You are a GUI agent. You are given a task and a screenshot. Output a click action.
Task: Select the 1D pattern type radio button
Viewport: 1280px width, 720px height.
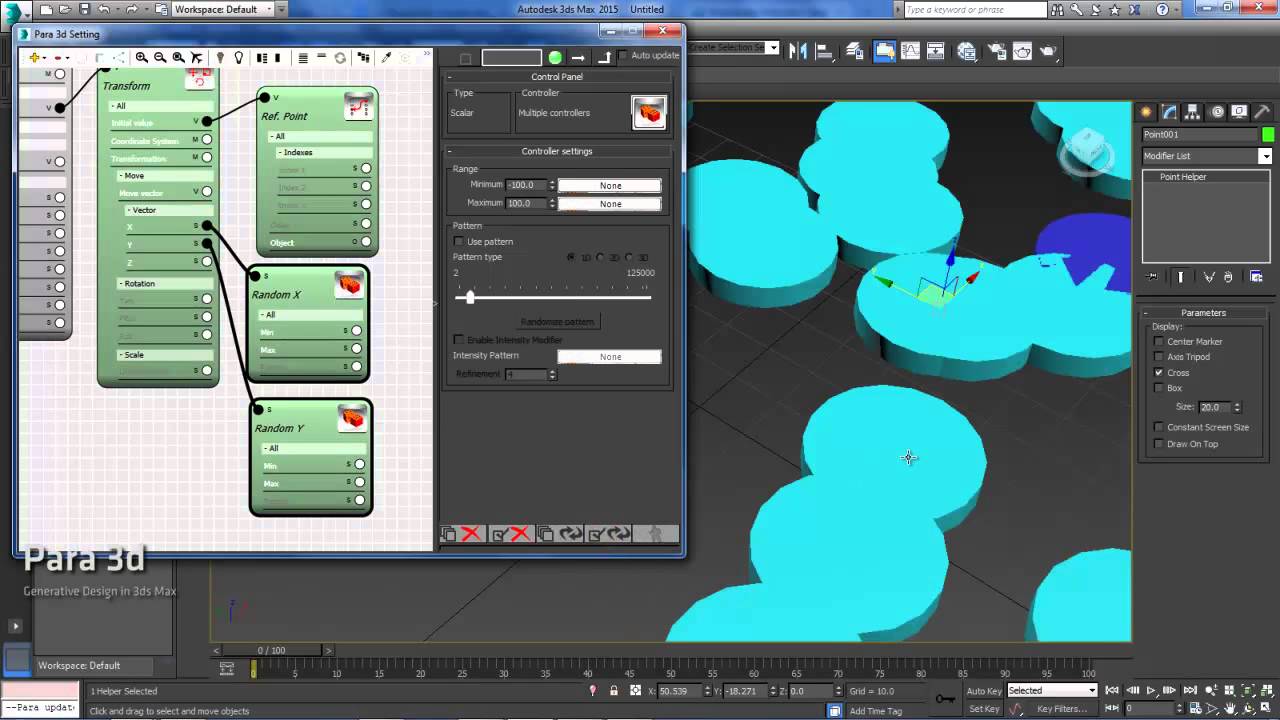coord(571,257)
